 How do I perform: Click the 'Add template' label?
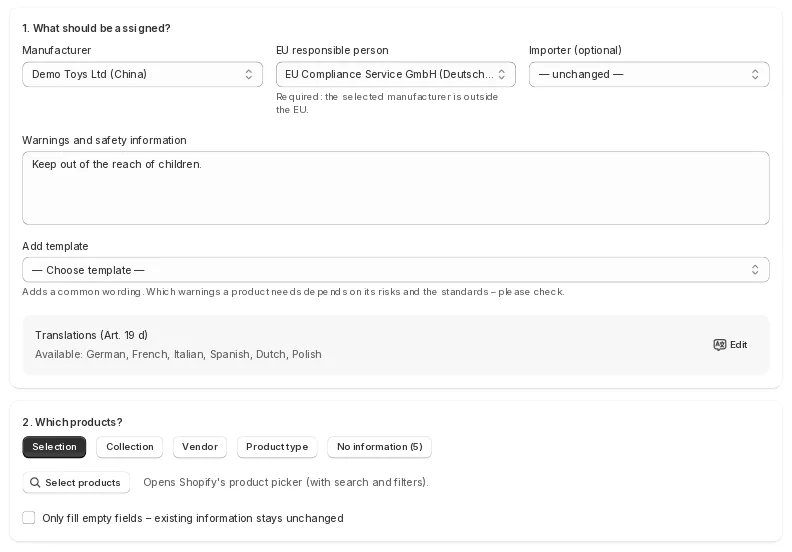[55, 246]
